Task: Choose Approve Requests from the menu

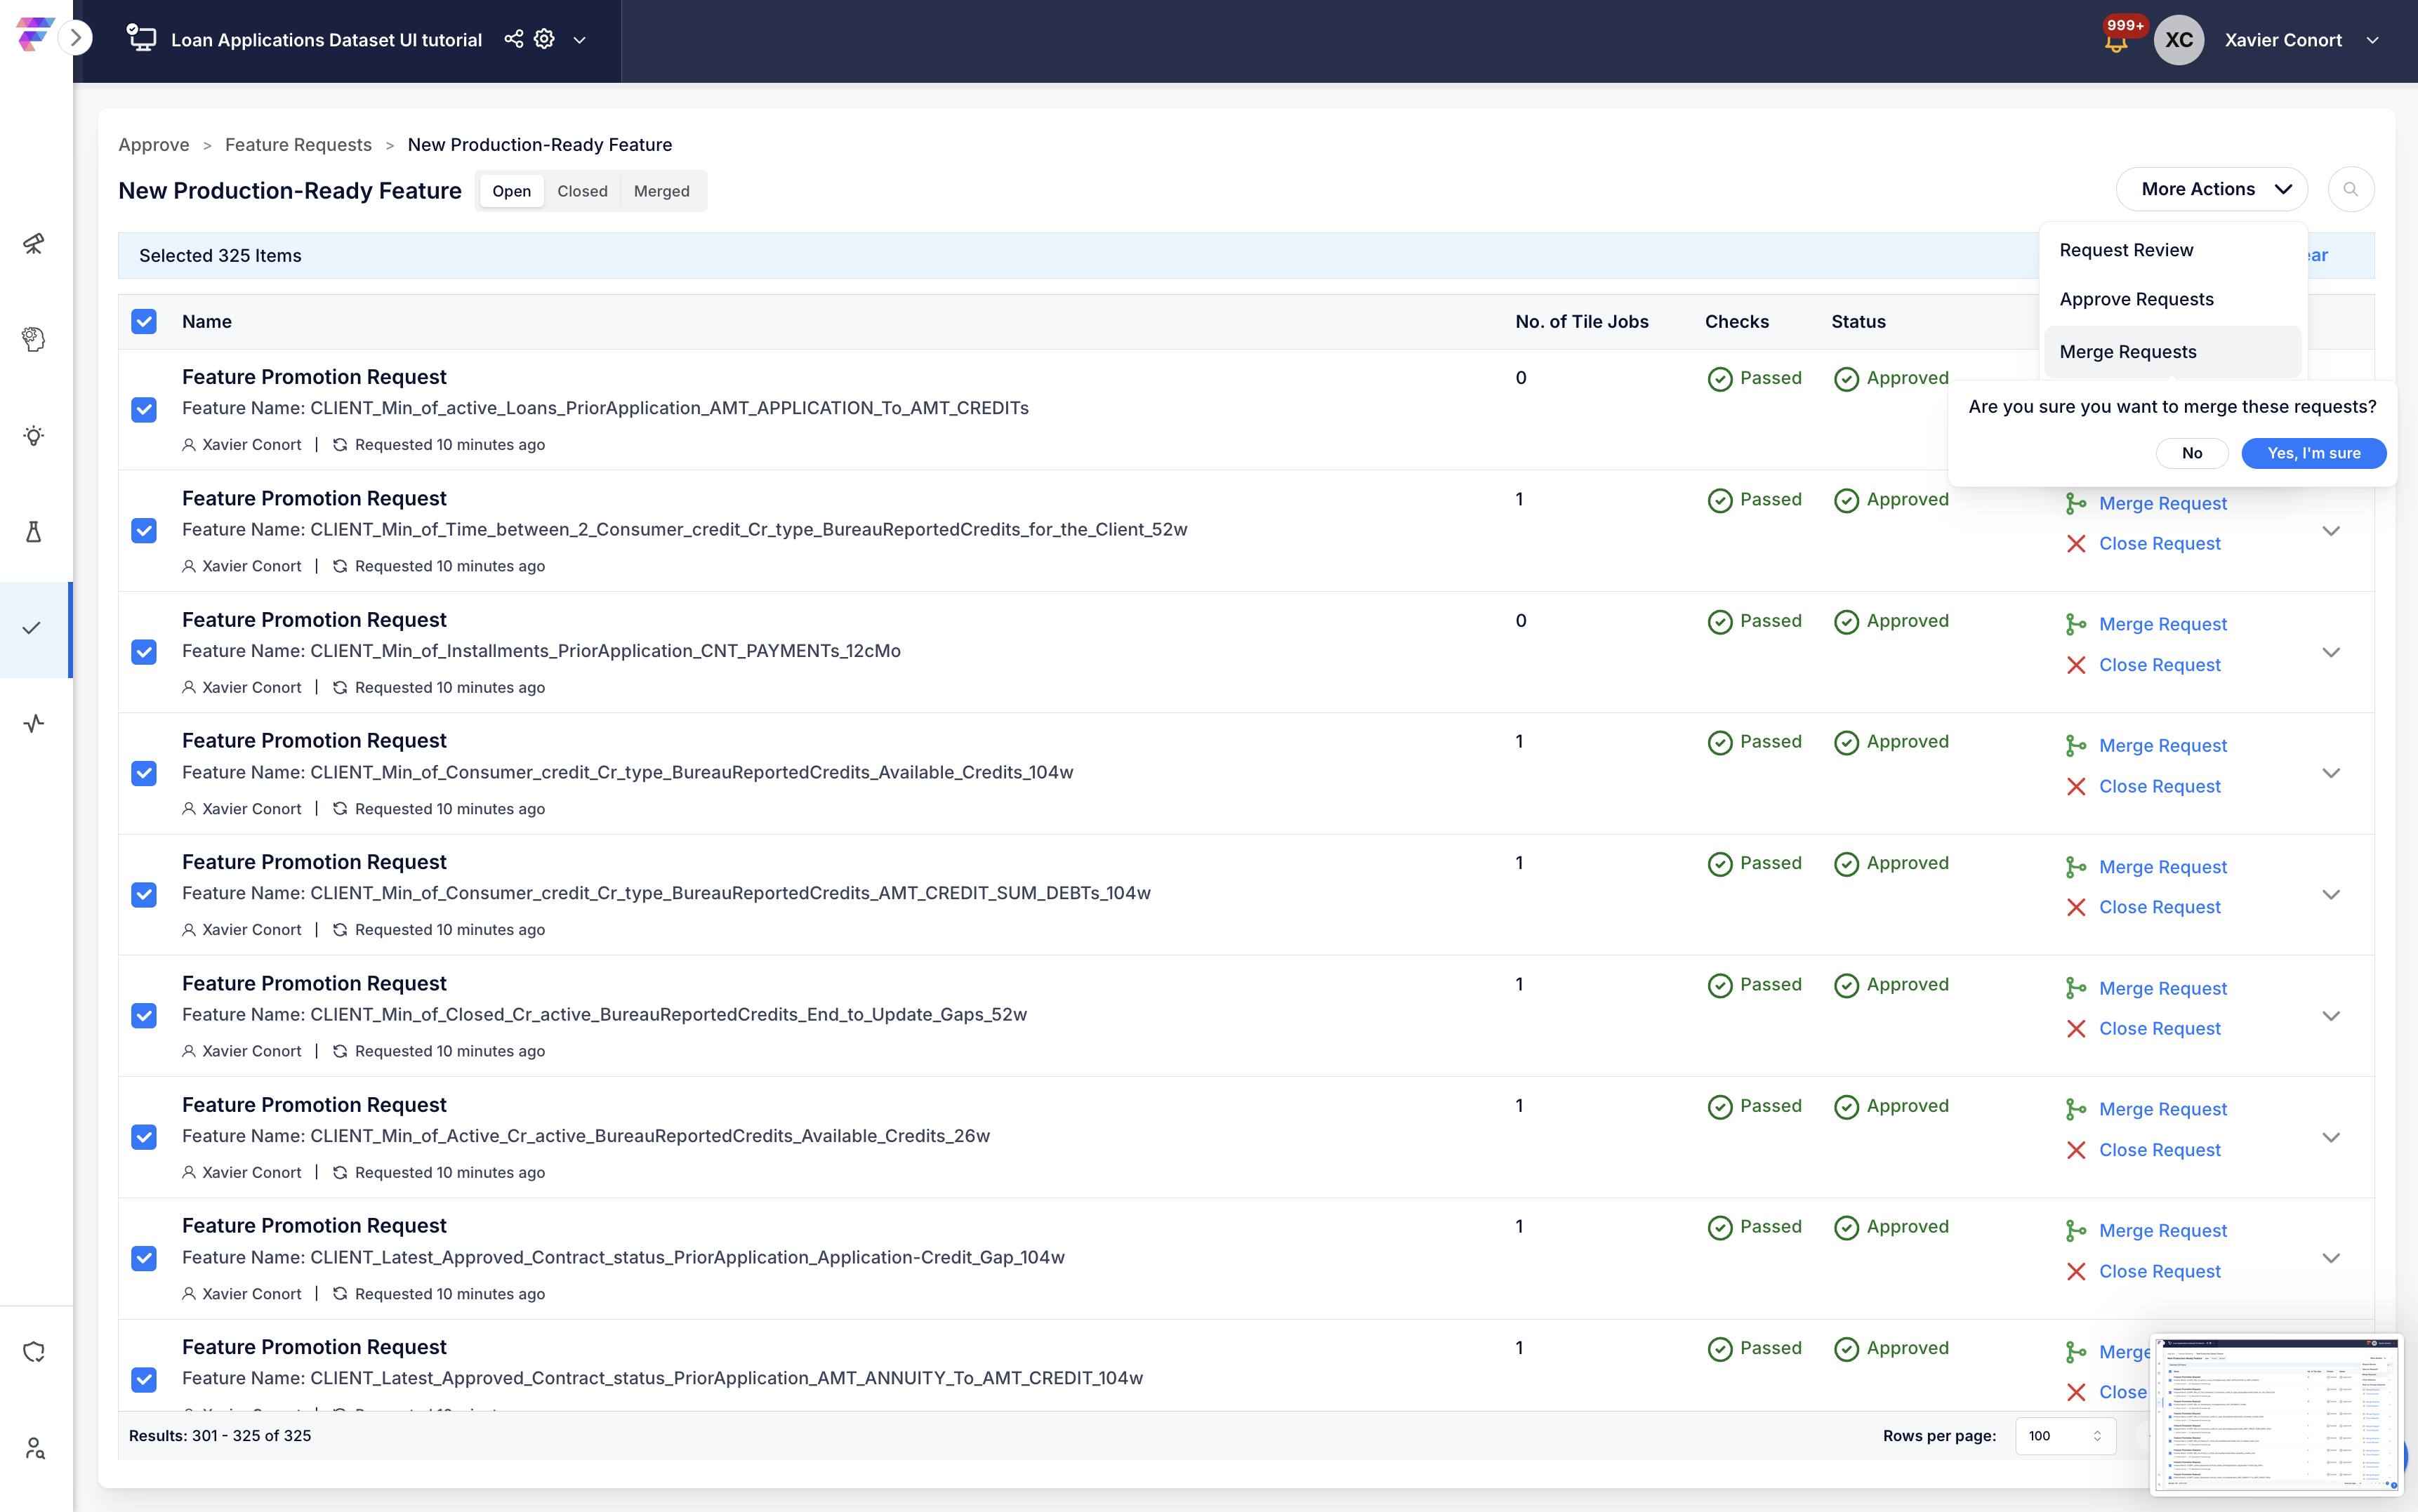Action: (x=2136, y=299)
